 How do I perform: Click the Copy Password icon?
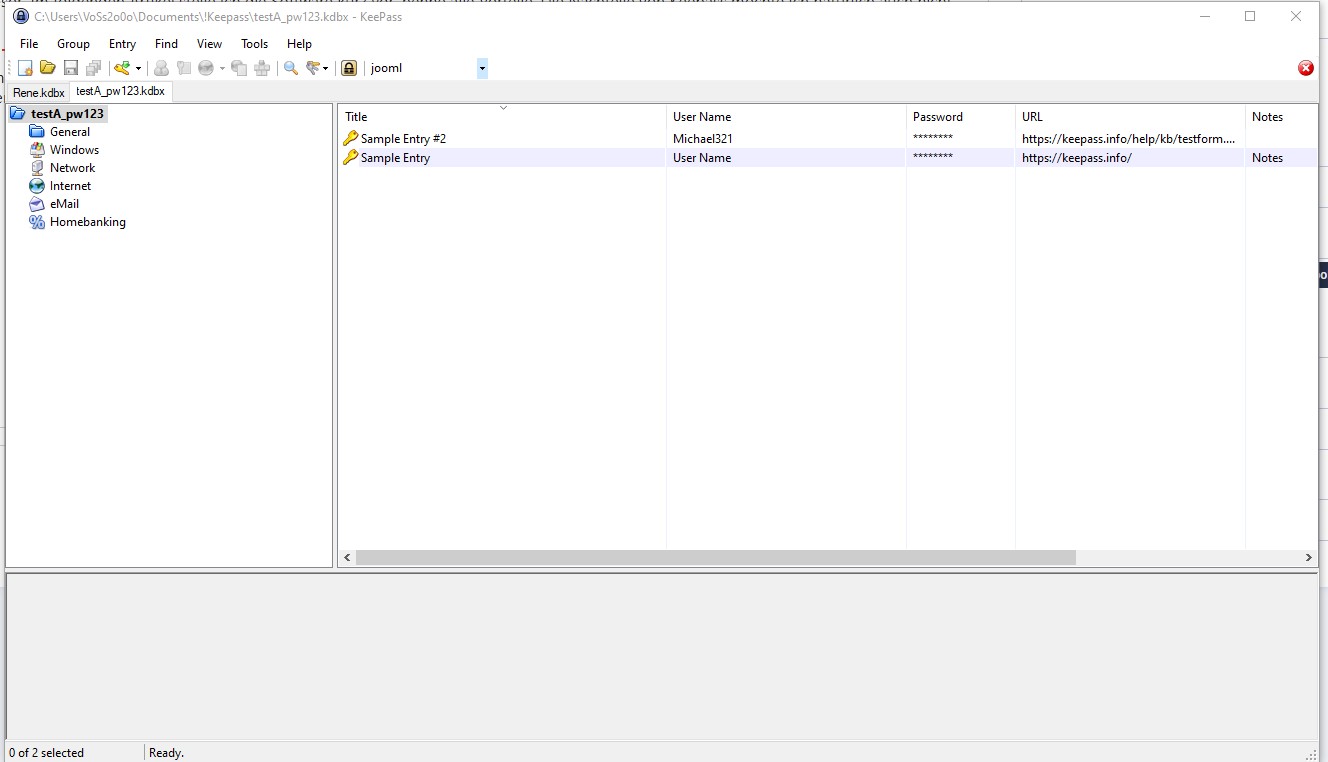tap(184, 68)
